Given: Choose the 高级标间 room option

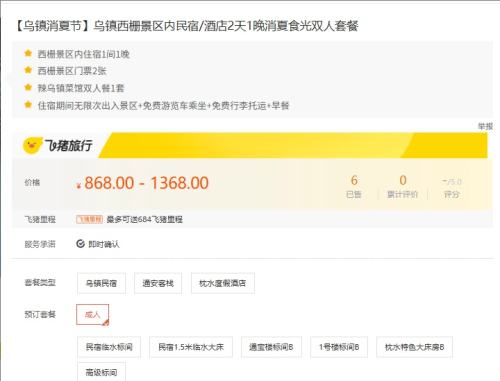Looking at the screenshot, I should (101, 372).
